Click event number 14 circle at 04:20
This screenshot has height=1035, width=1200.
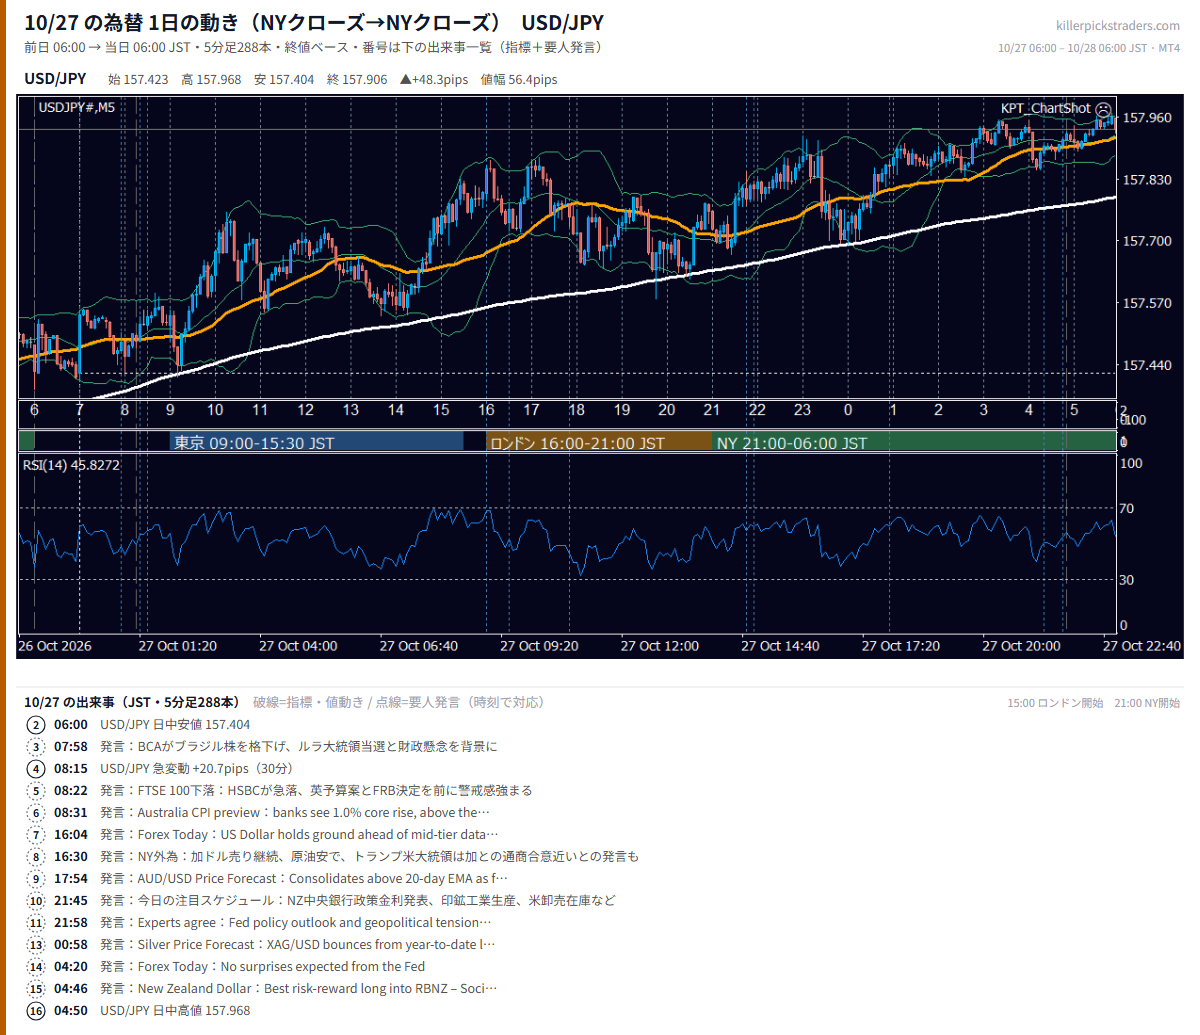pyautogui.click(x=36, y=967)
